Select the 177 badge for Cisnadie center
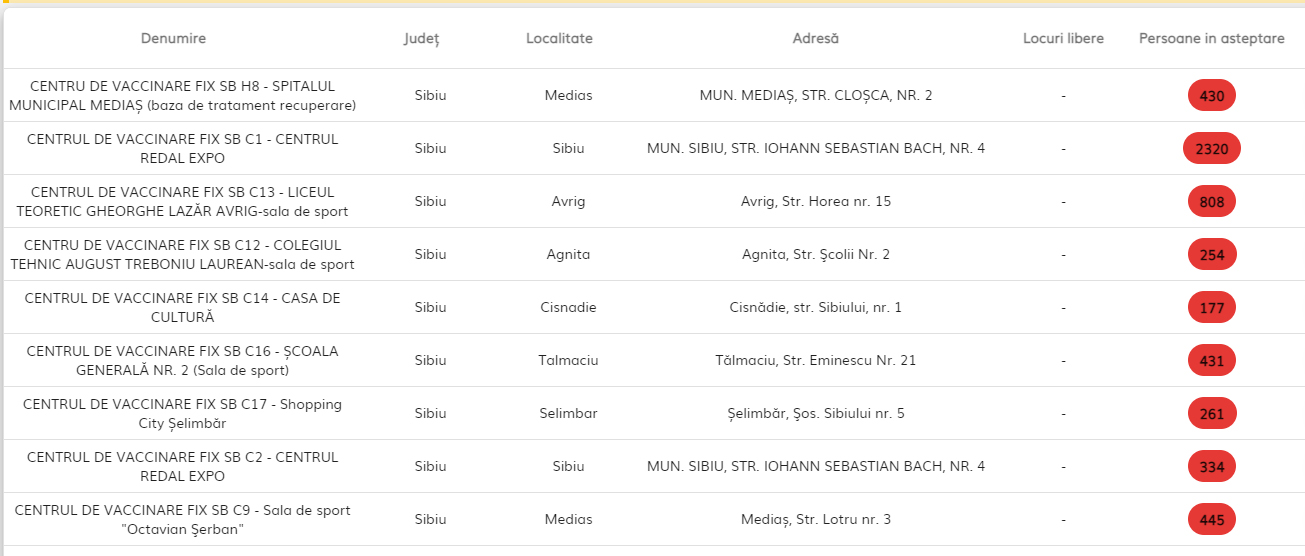Viewport: 1305px width, 556px height. point(1212,308)
